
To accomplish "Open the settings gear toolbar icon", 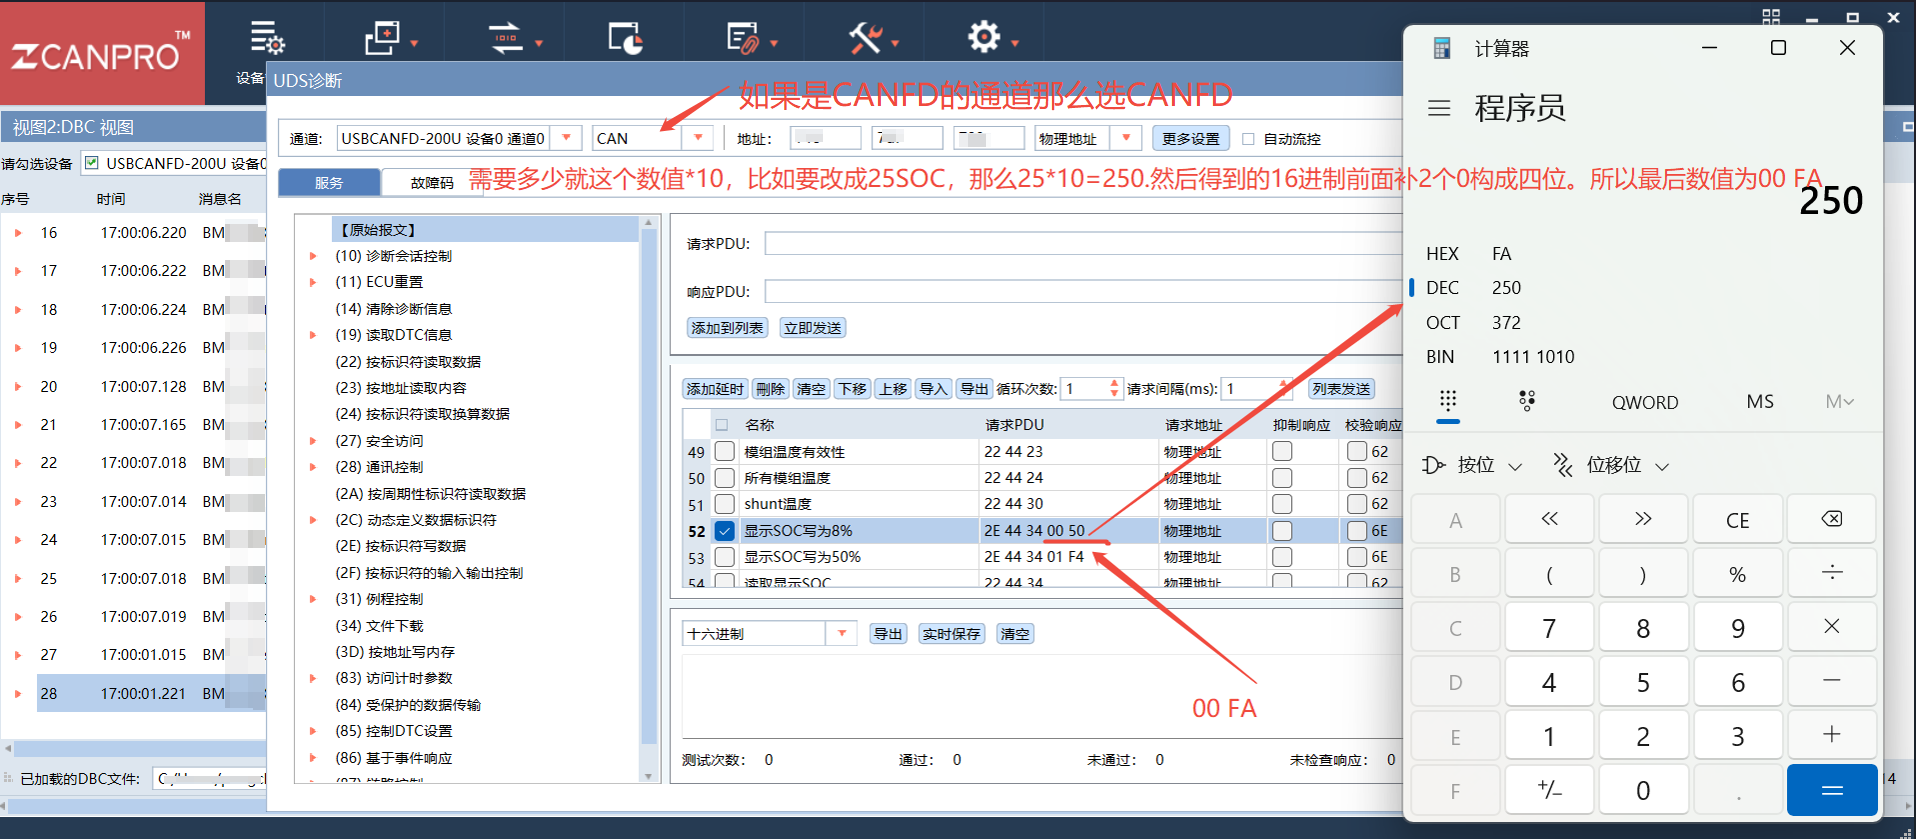I will (984, 37).
